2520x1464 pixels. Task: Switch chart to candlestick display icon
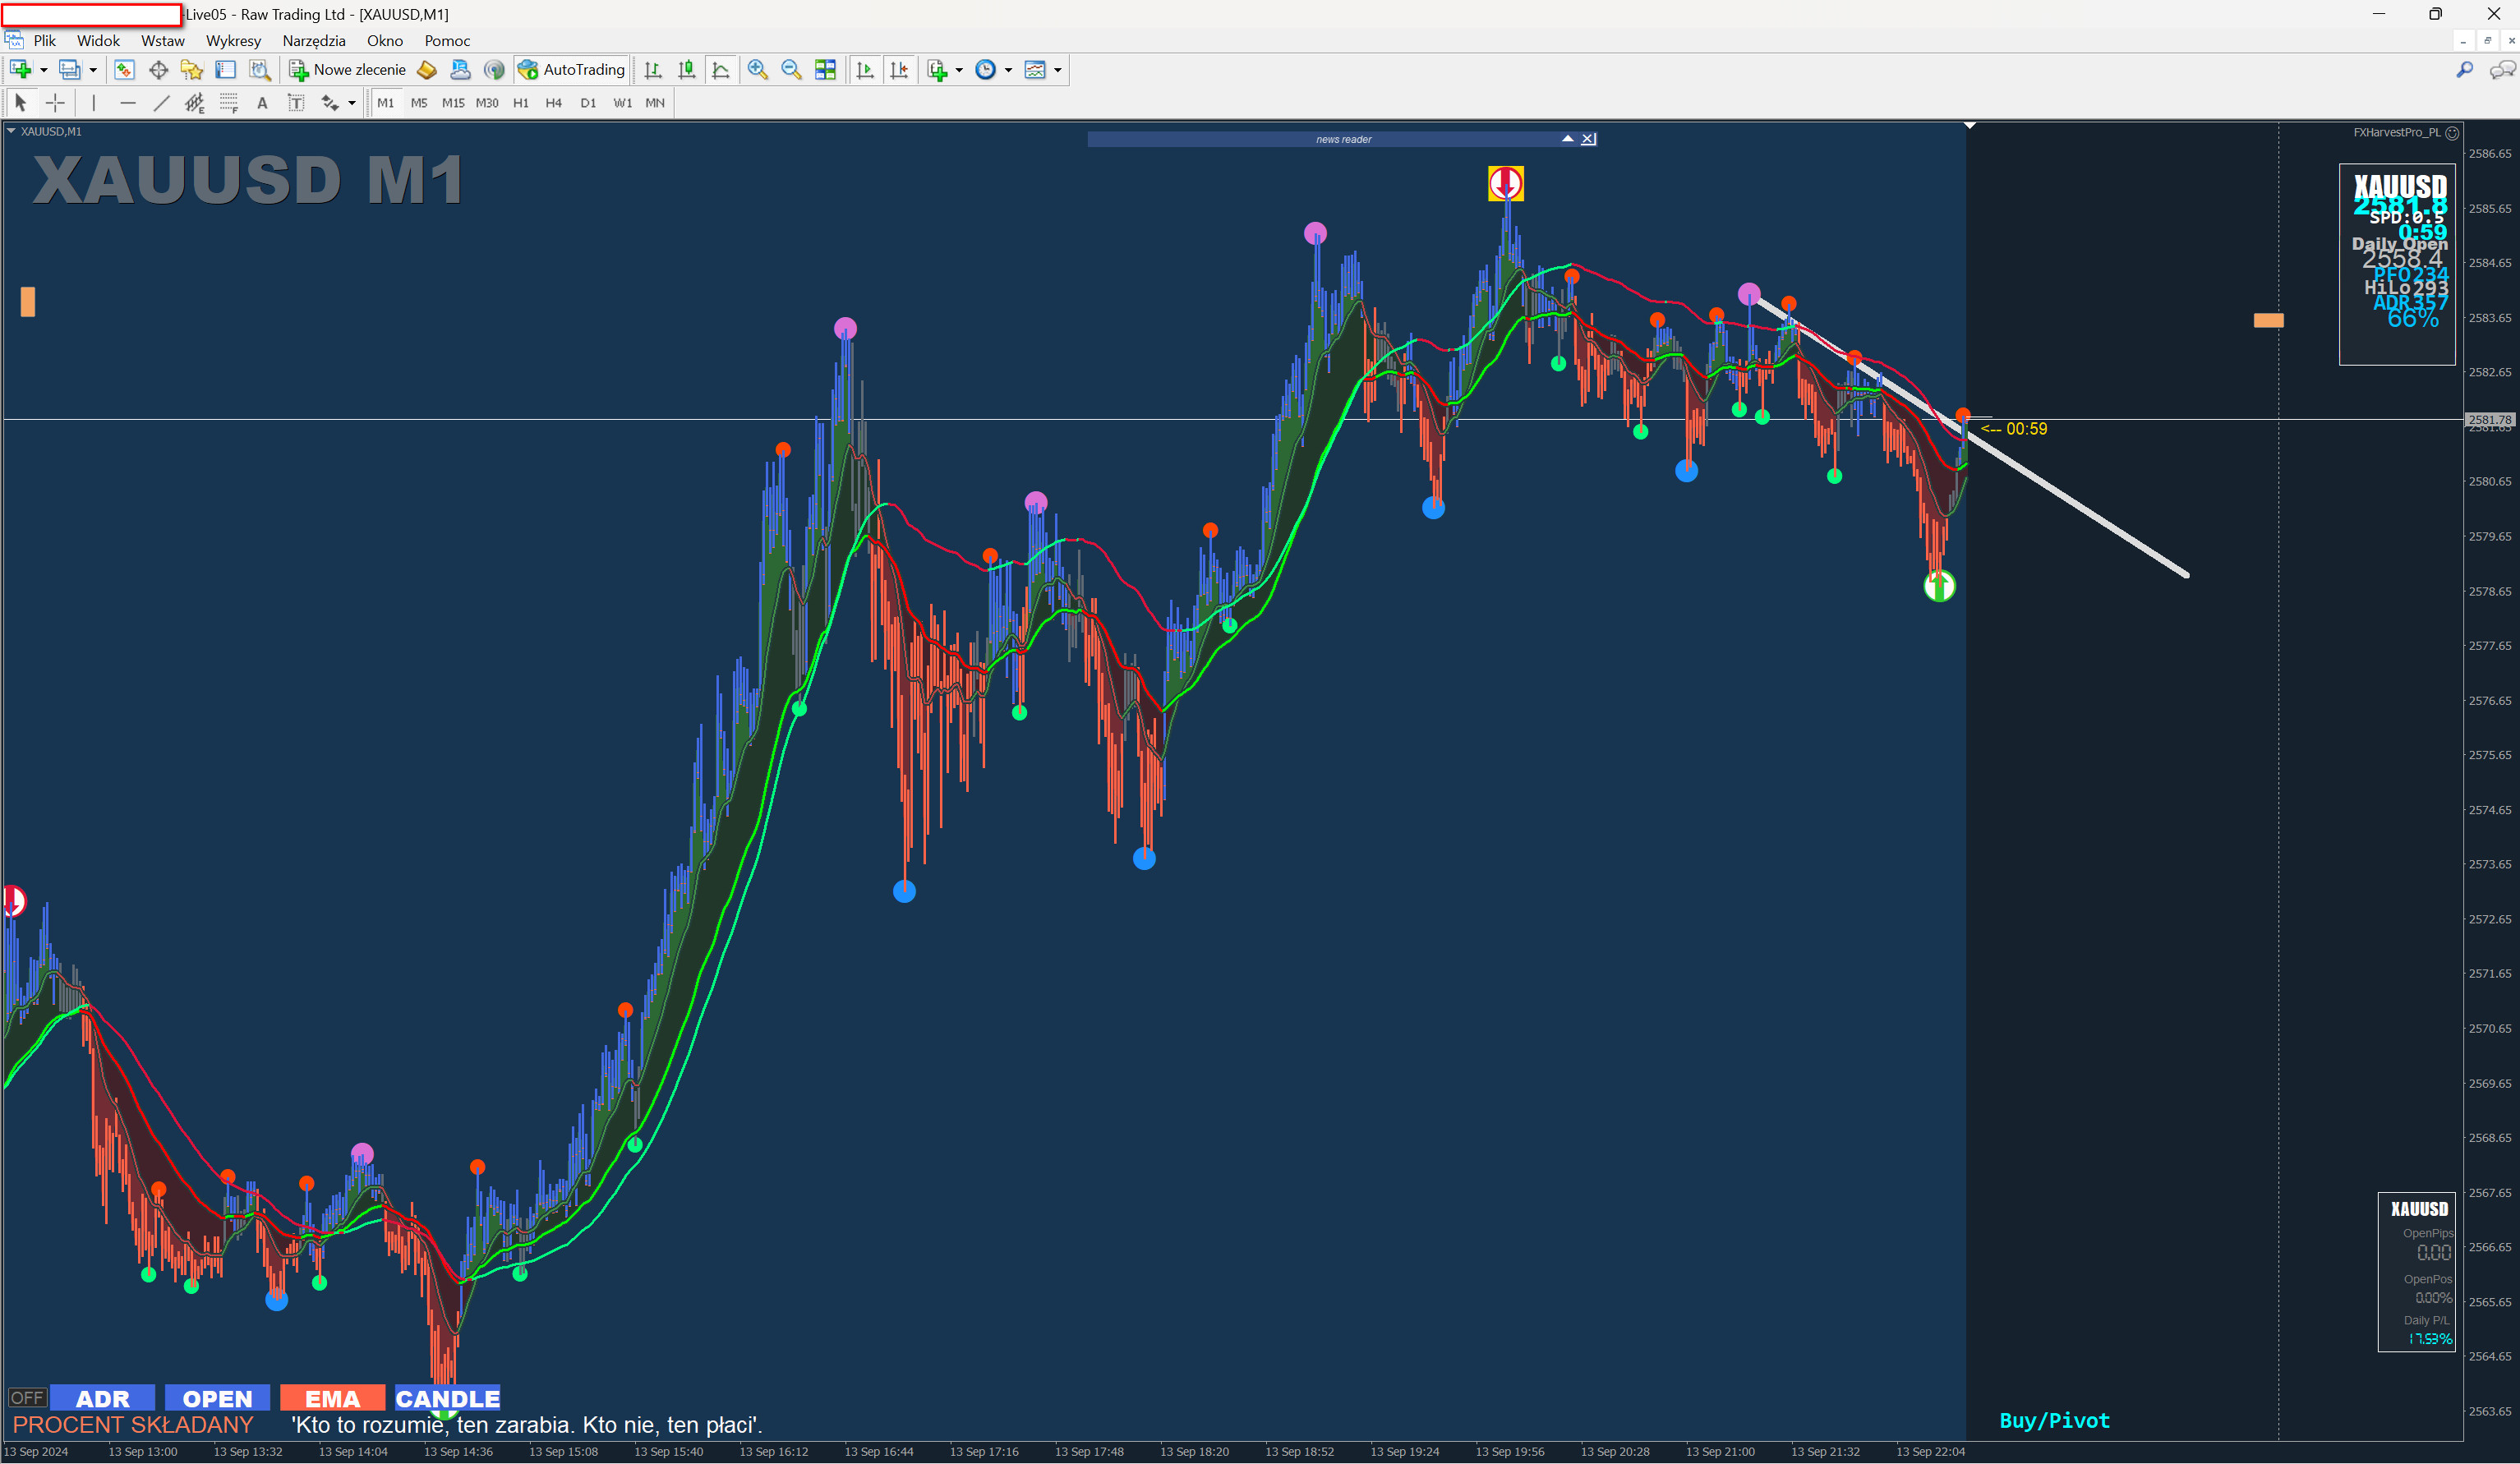[686, 70]
